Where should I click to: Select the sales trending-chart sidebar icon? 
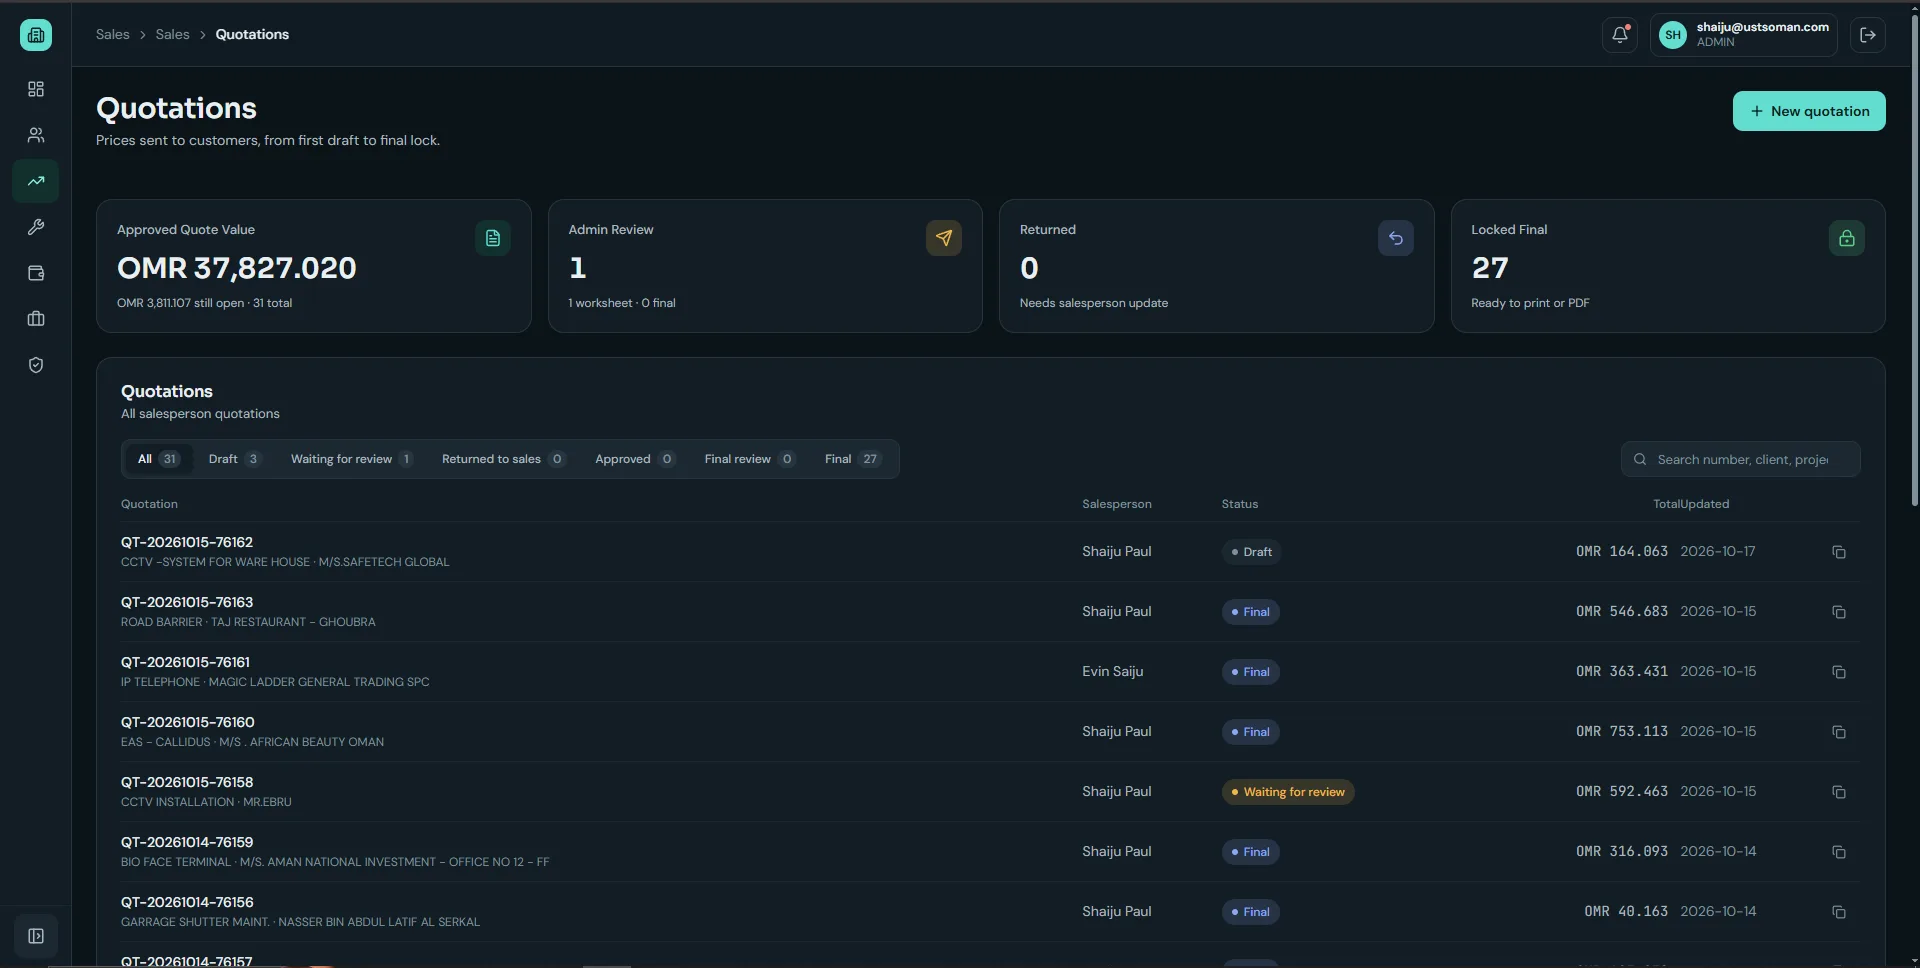pos(36,181)
